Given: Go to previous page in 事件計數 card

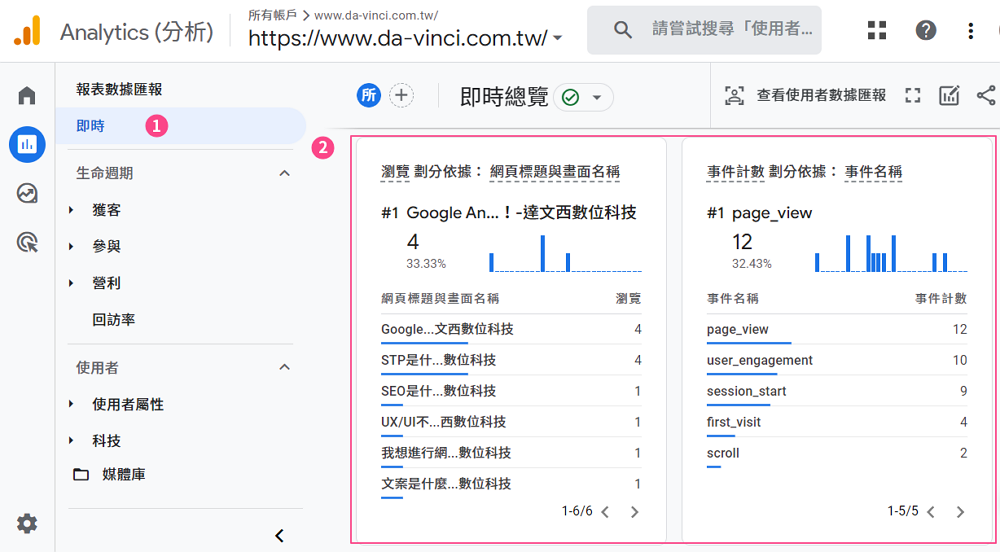Looking at the screenshot, I should click(931, 512).
